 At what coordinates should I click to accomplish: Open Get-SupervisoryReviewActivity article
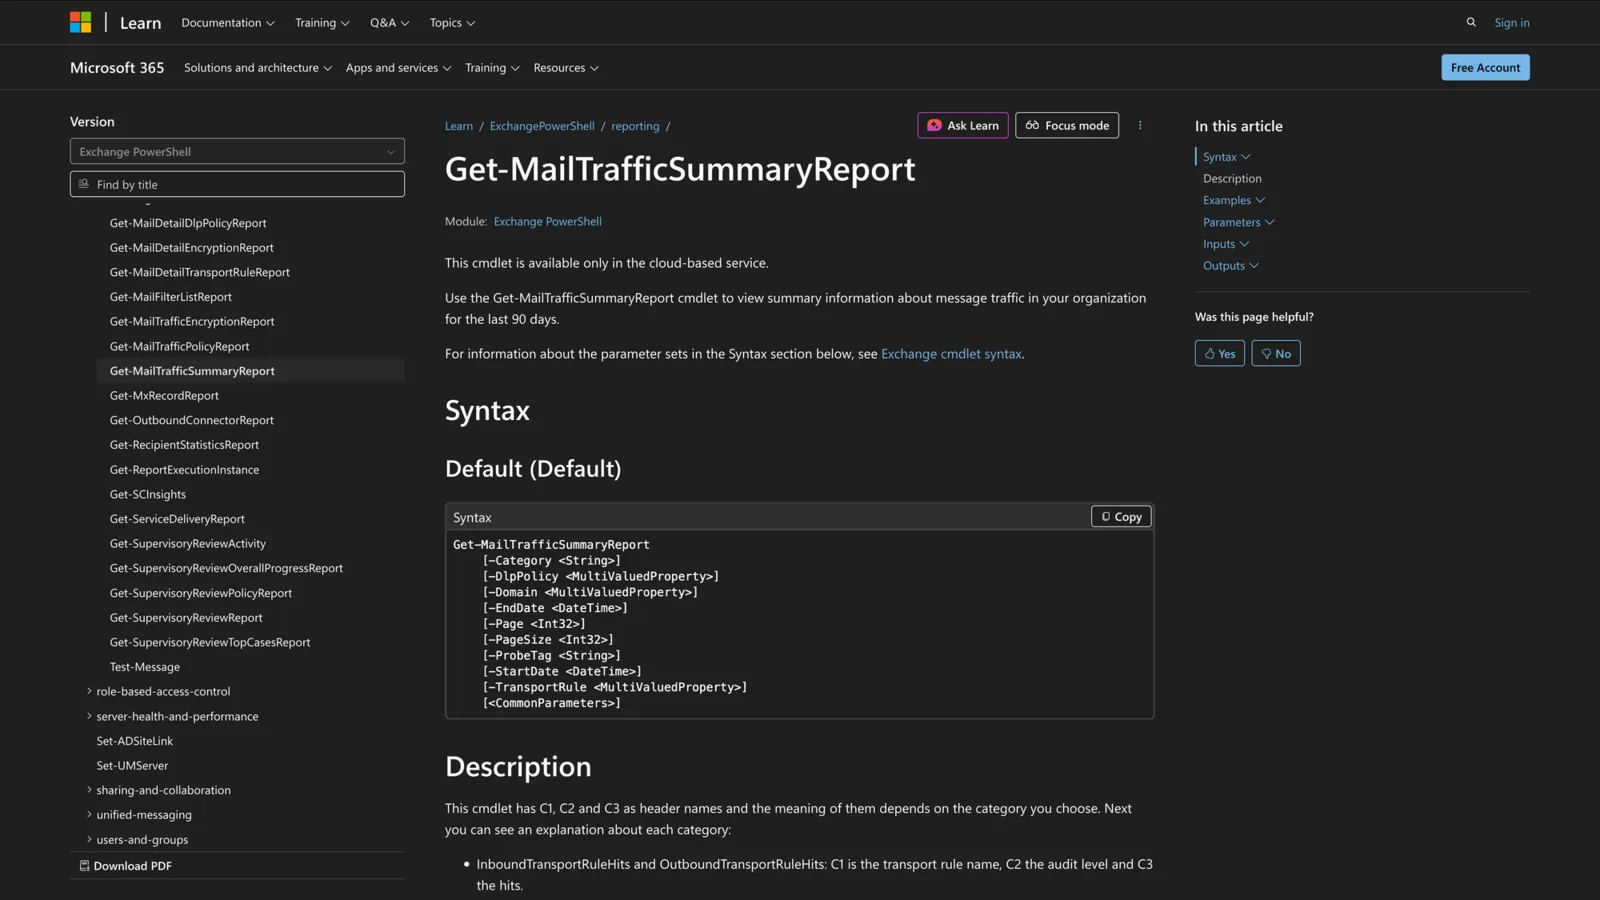pos(188,544)
